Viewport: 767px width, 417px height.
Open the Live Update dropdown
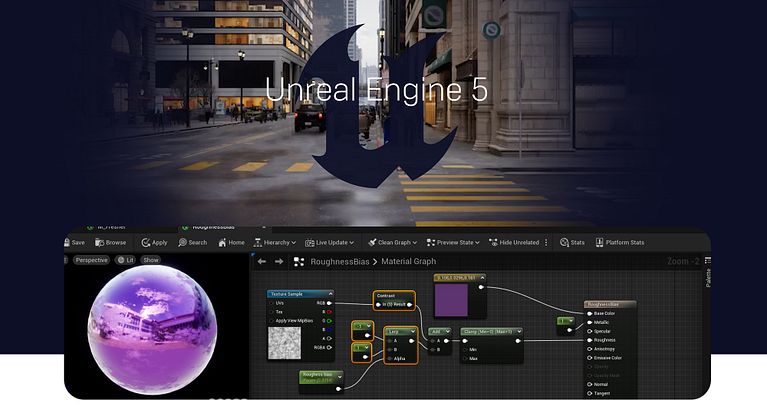[x=328, y=242]
